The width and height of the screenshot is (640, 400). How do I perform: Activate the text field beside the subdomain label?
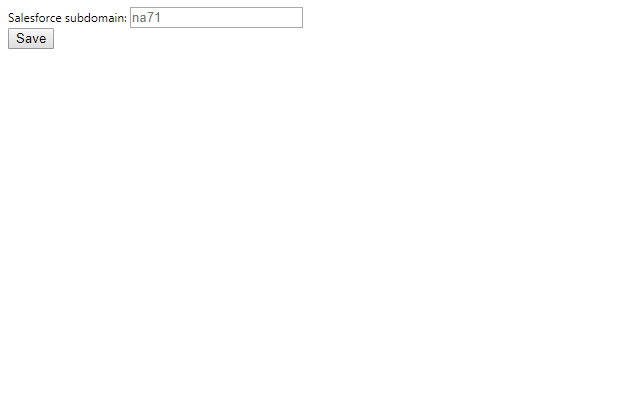216,18
